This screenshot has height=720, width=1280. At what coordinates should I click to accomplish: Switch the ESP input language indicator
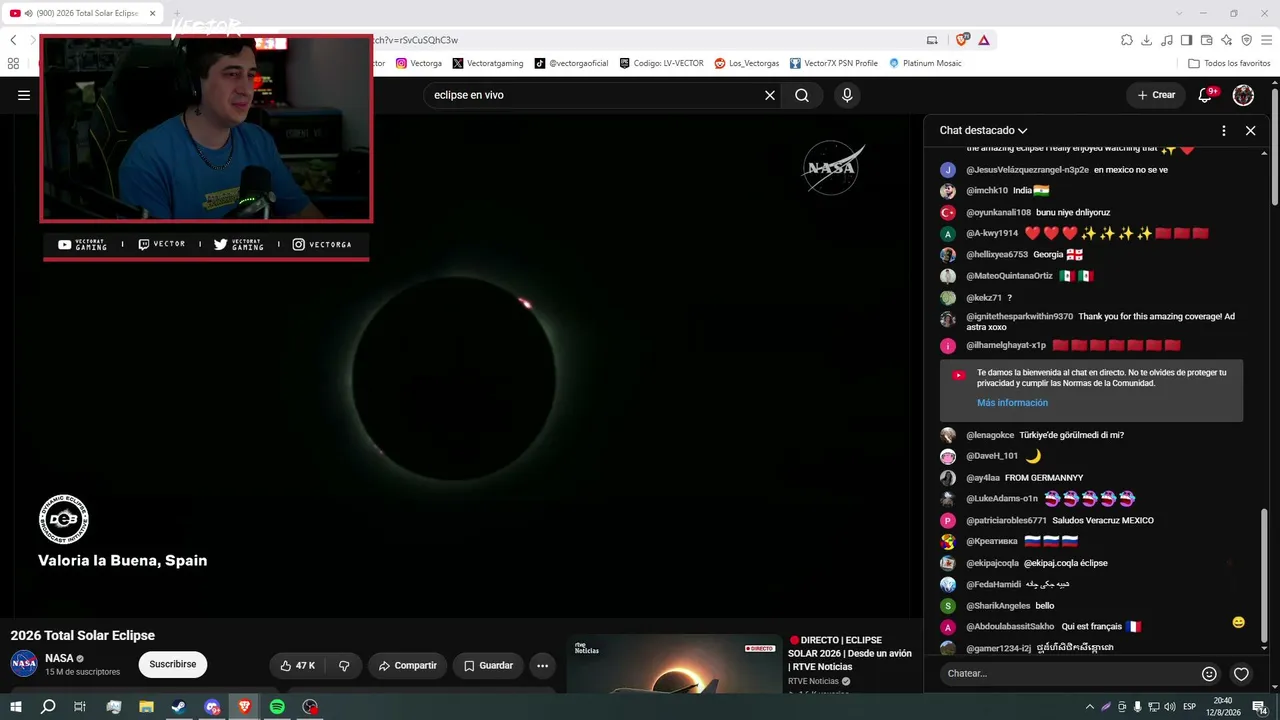(1190, 707)
